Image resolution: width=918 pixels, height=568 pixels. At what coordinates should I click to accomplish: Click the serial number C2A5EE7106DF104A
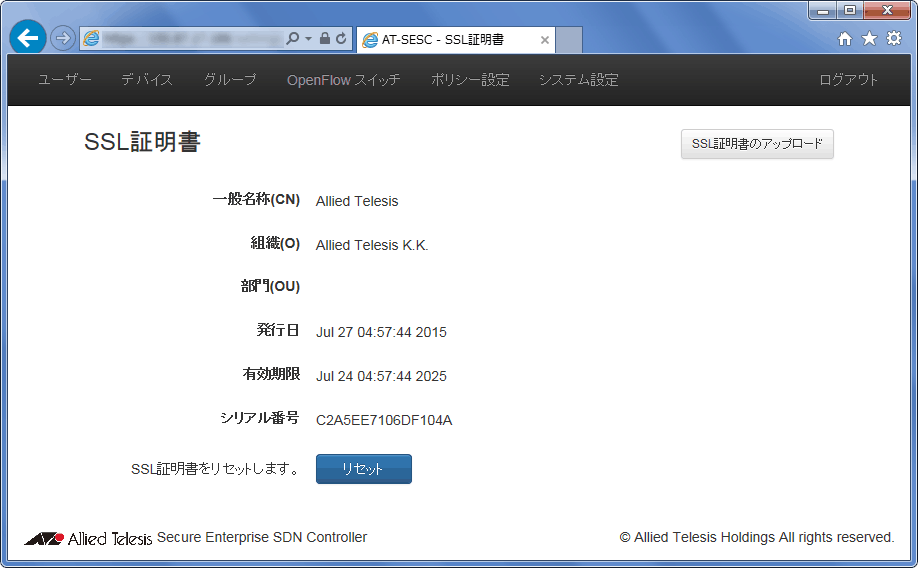click(384, 420)
